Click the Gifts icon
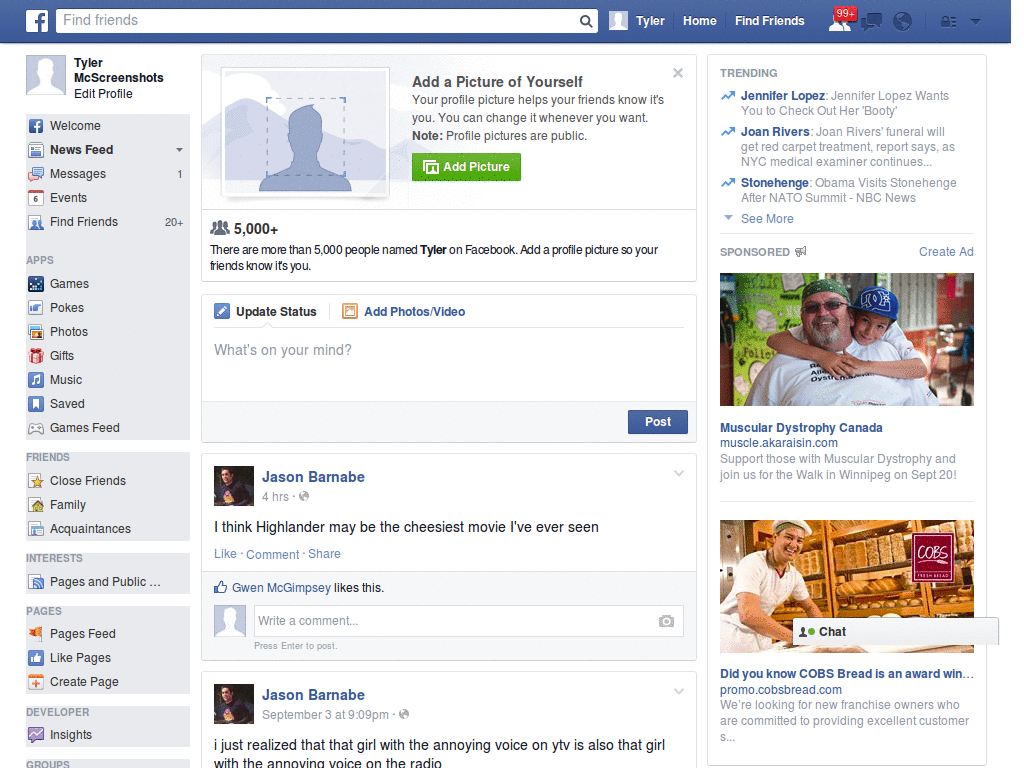The height and width of the screenshot is (768, 1024). point(36,356)
